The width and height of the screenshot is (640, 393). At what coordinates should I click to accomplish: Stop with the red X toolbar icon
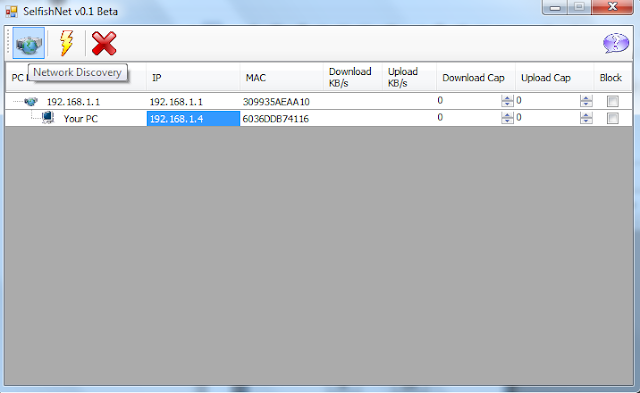104,43
